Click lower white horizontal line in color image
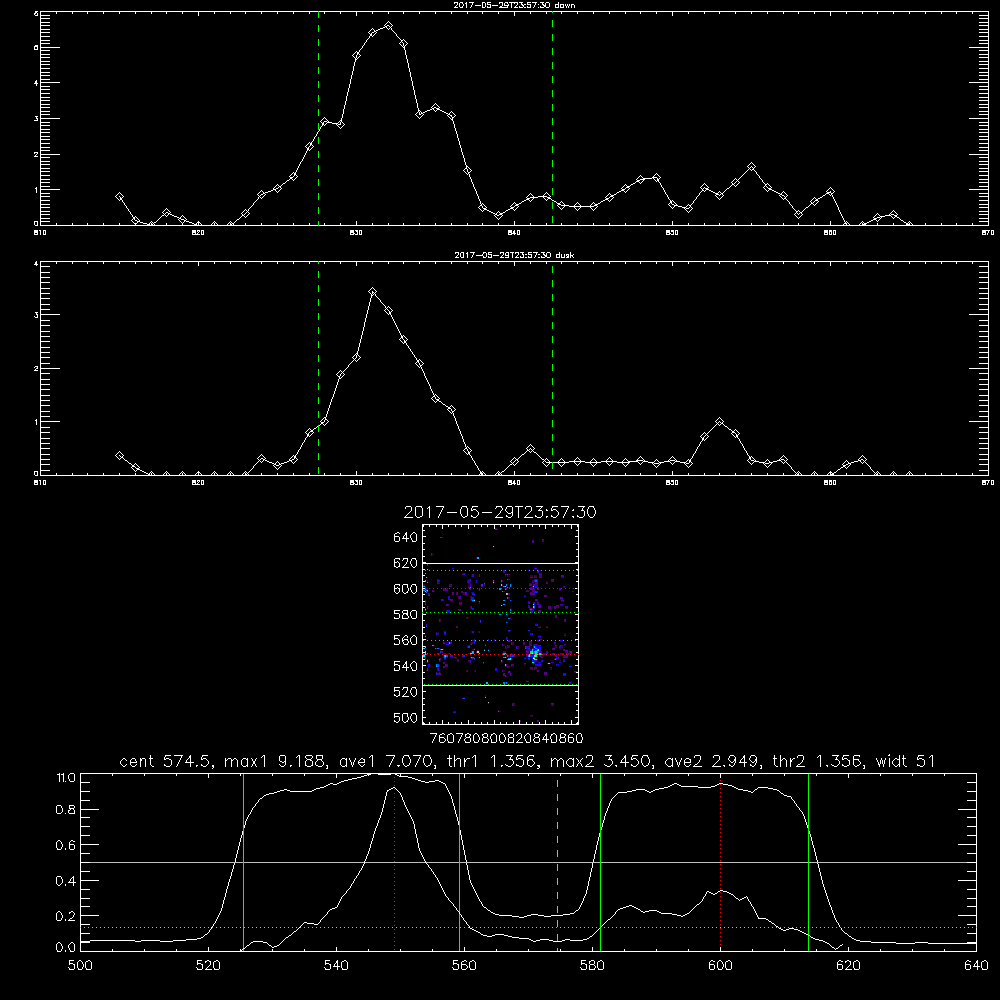 (500, 686)
